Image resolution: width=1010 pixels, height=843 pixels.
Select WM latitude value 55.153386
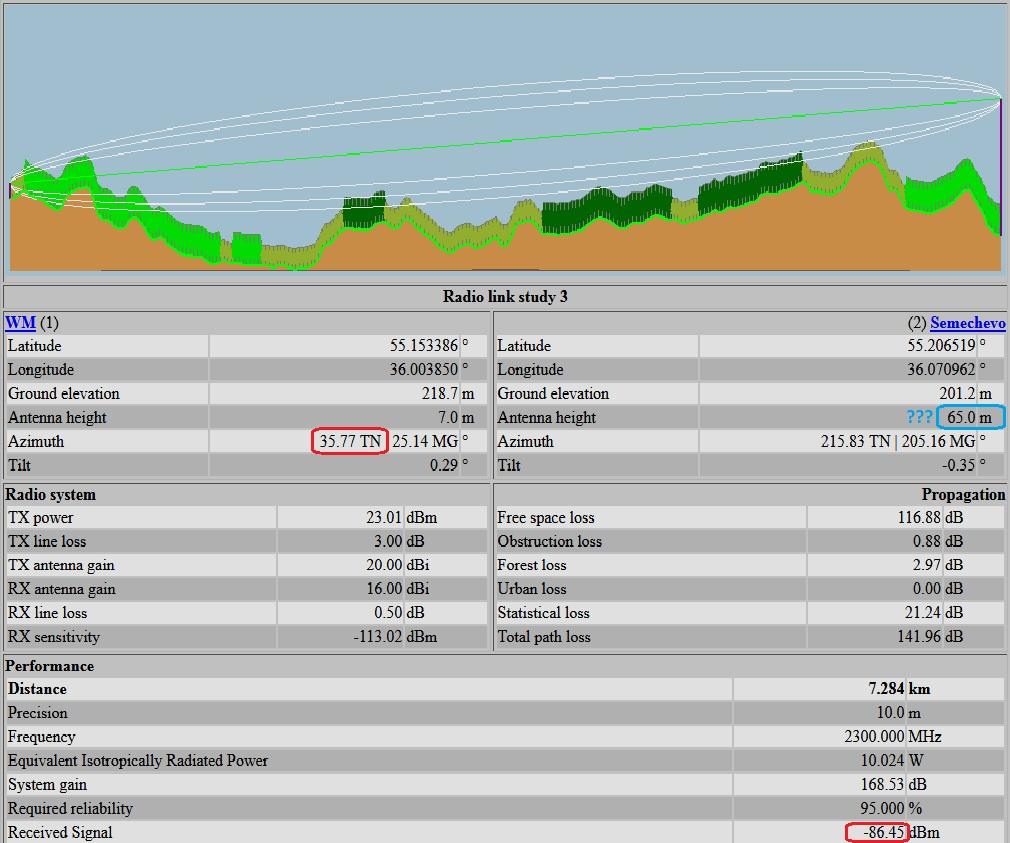point(424,346)
